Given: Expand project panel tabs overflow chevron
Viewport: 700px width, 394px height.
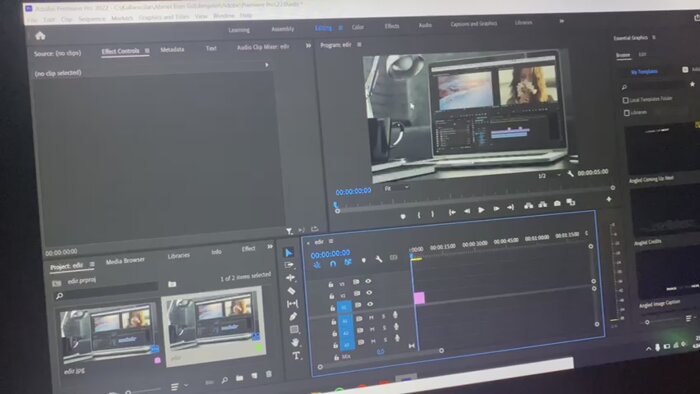Looking at the screenshot, I should click(x=270, y=246).
